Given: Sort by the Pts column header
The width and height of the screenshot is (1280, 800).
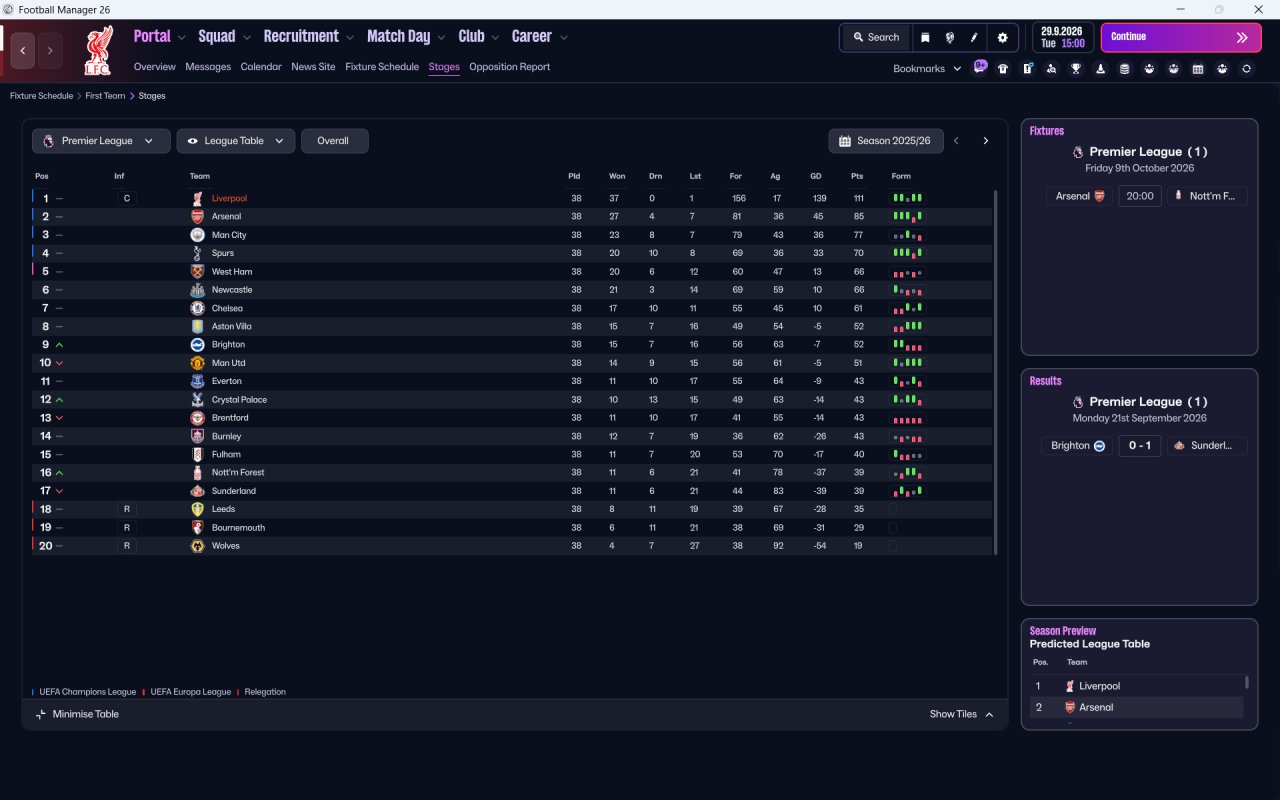Looking at the screenshot, I should pyautogui.click(x=857, y=176).
